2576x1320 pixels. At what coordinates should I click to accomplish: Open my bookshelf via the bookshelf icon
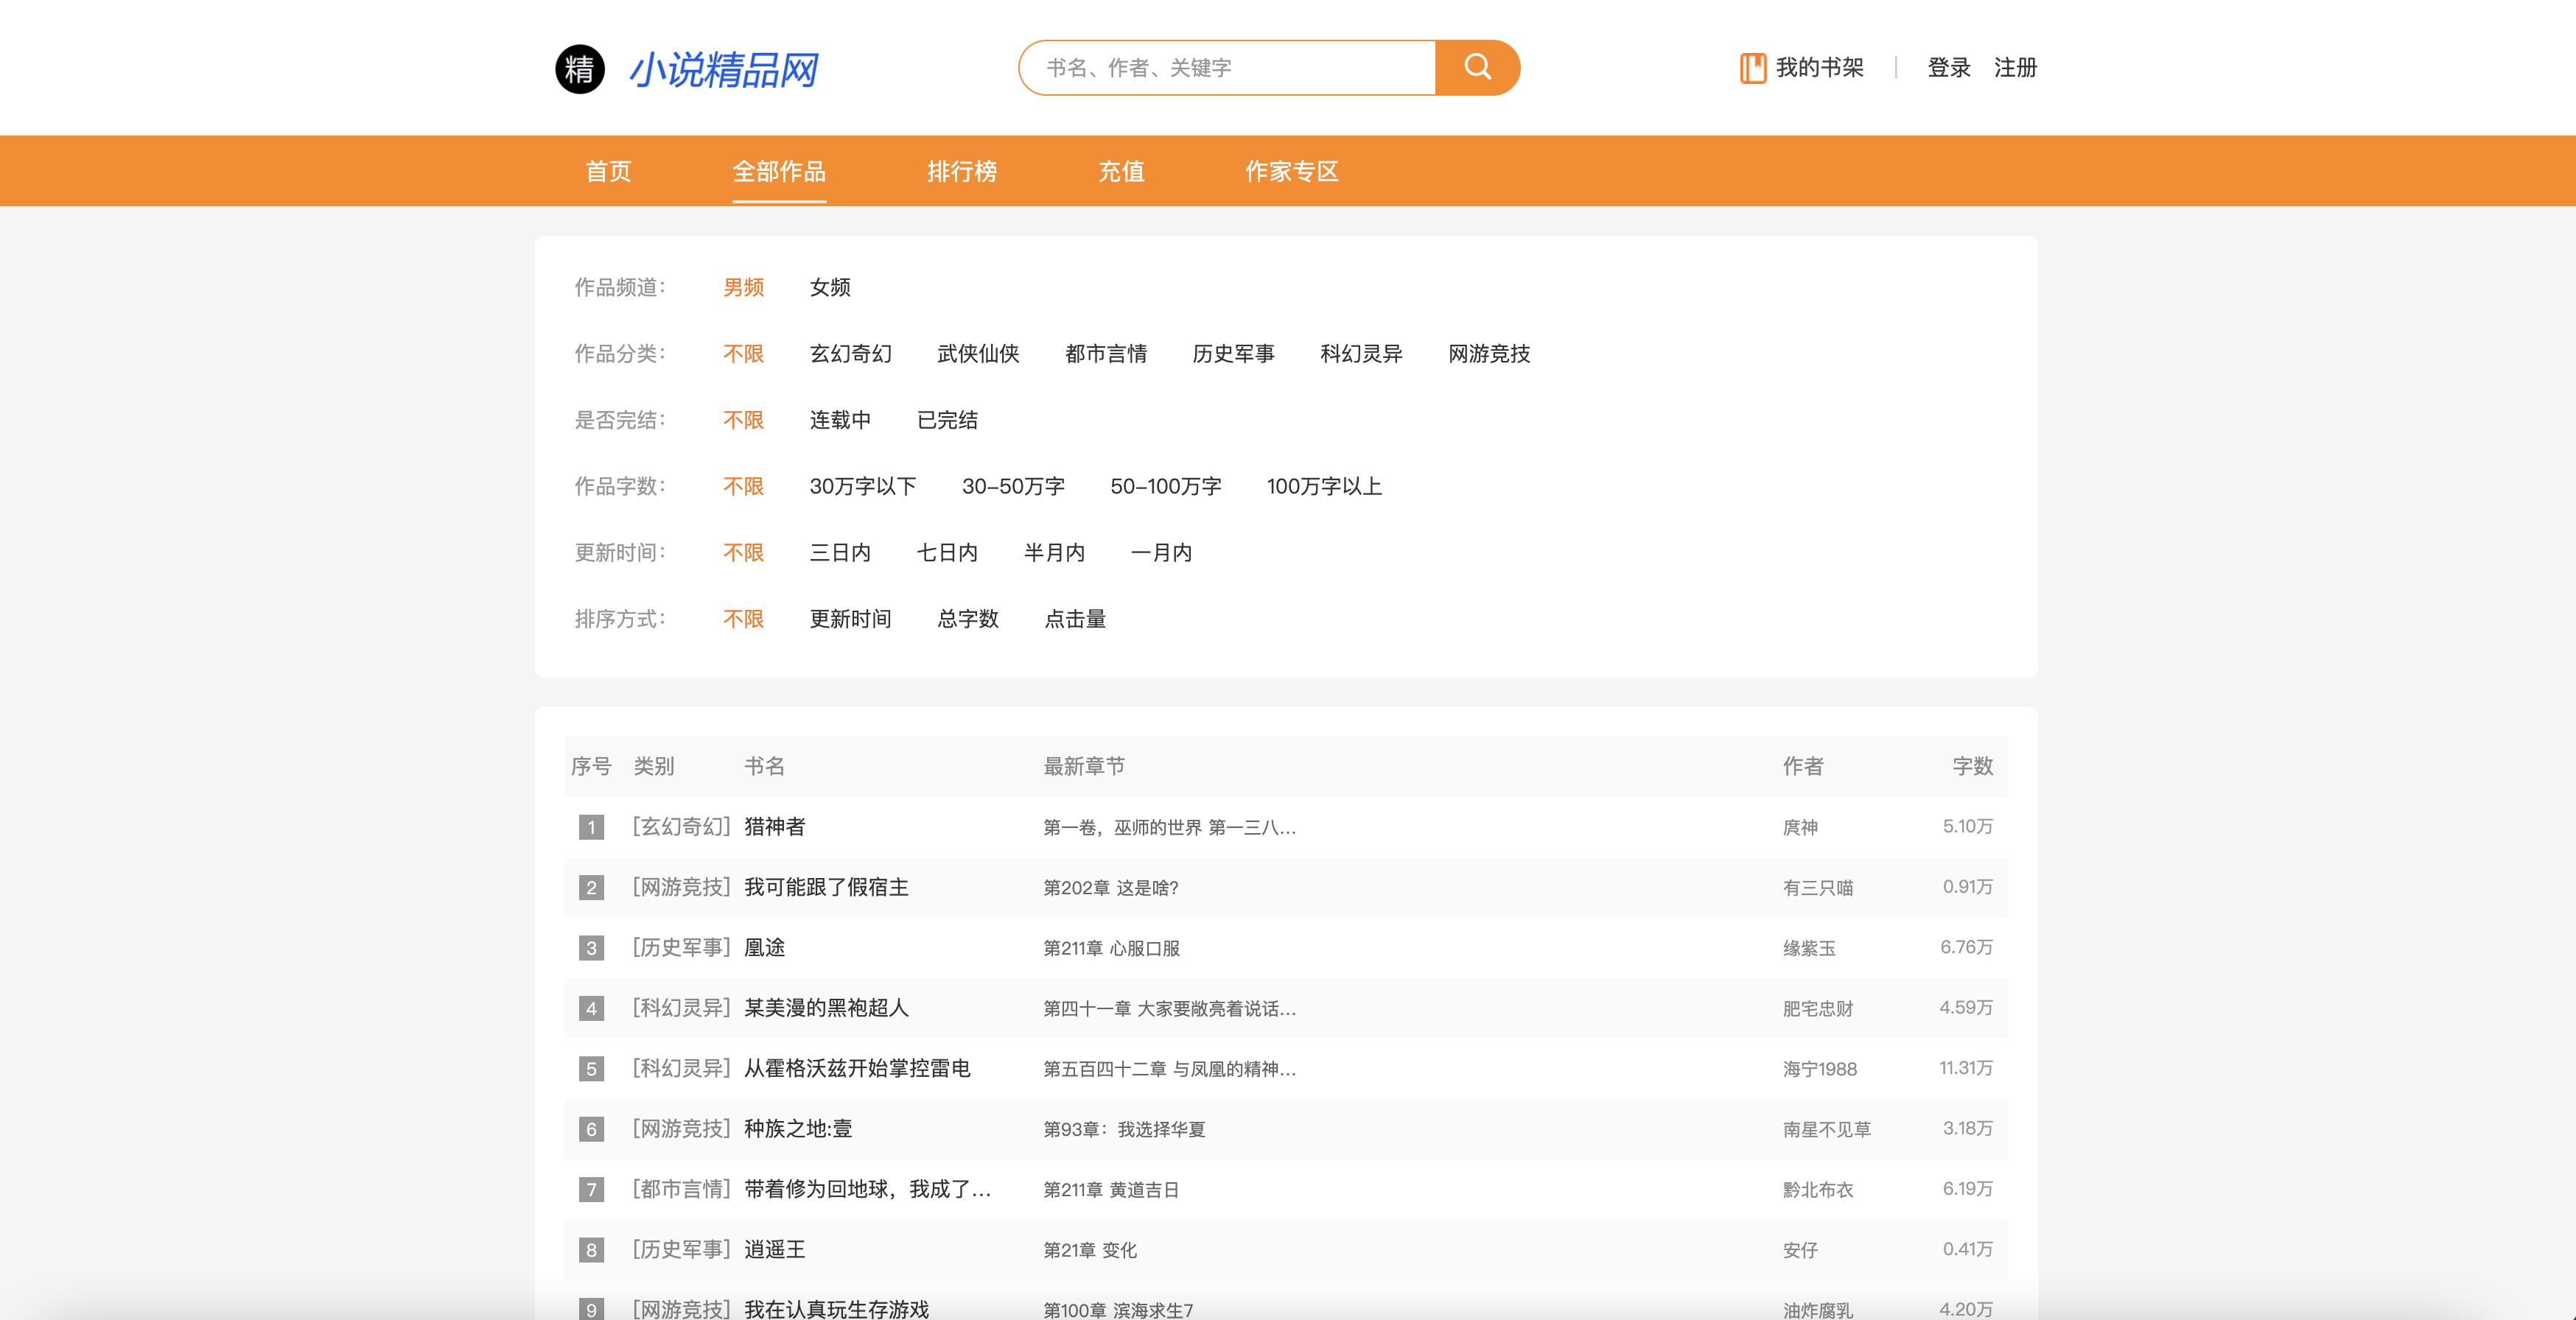1752,68
